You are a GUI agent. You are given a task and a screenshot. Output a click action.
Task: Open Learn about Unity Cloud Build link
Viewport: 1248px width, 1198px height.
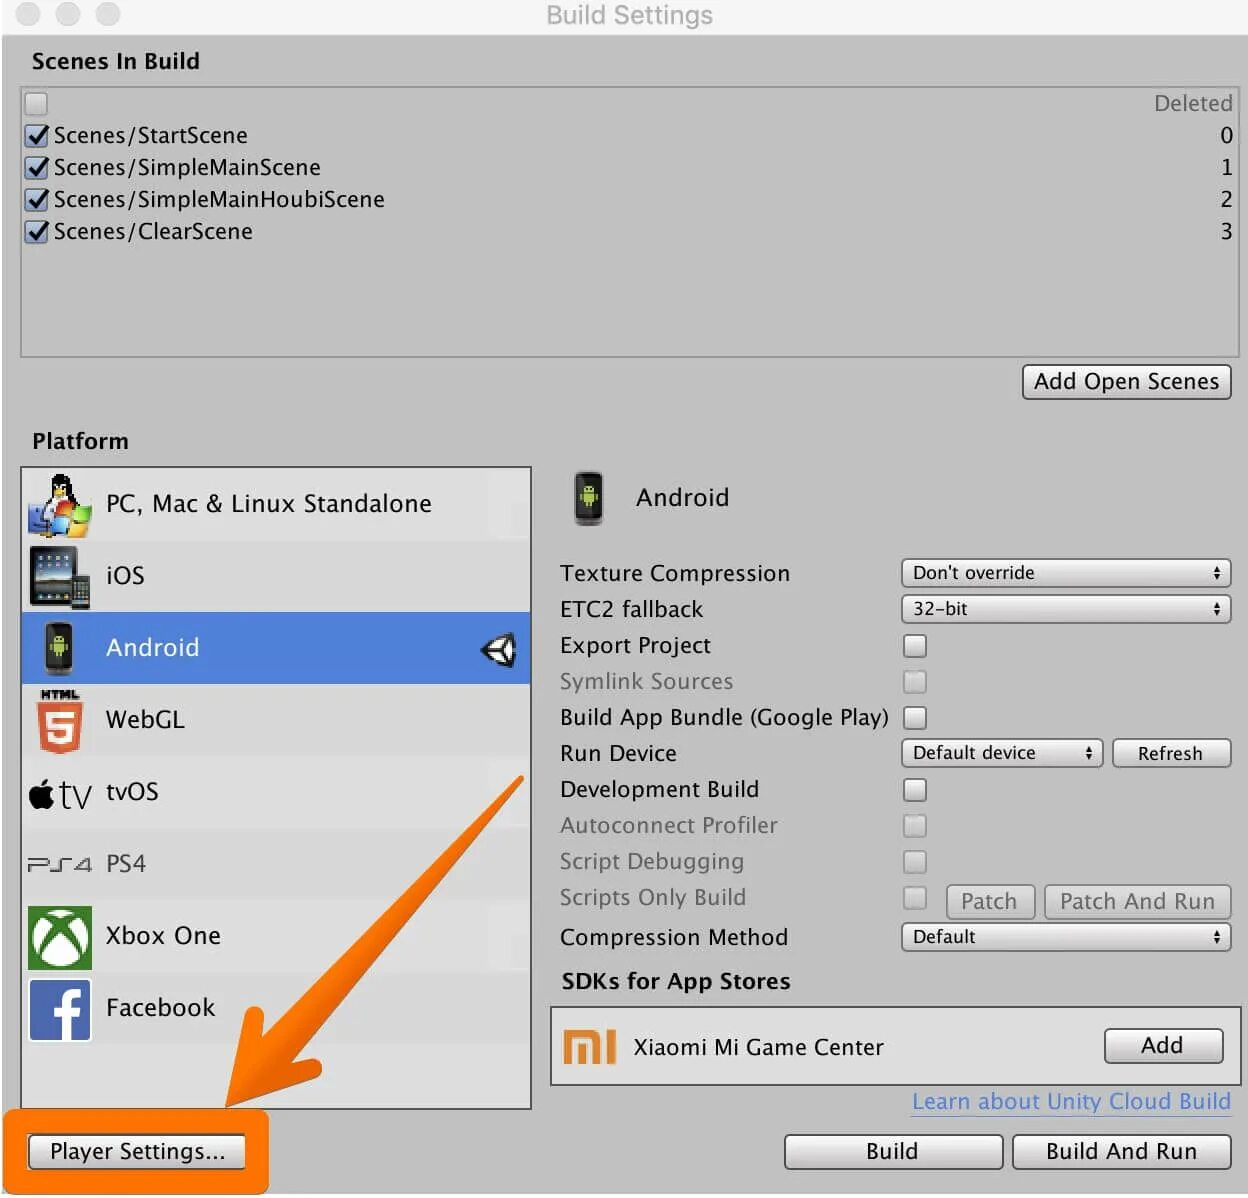pyautogui.click(x=1071, y=1102)
